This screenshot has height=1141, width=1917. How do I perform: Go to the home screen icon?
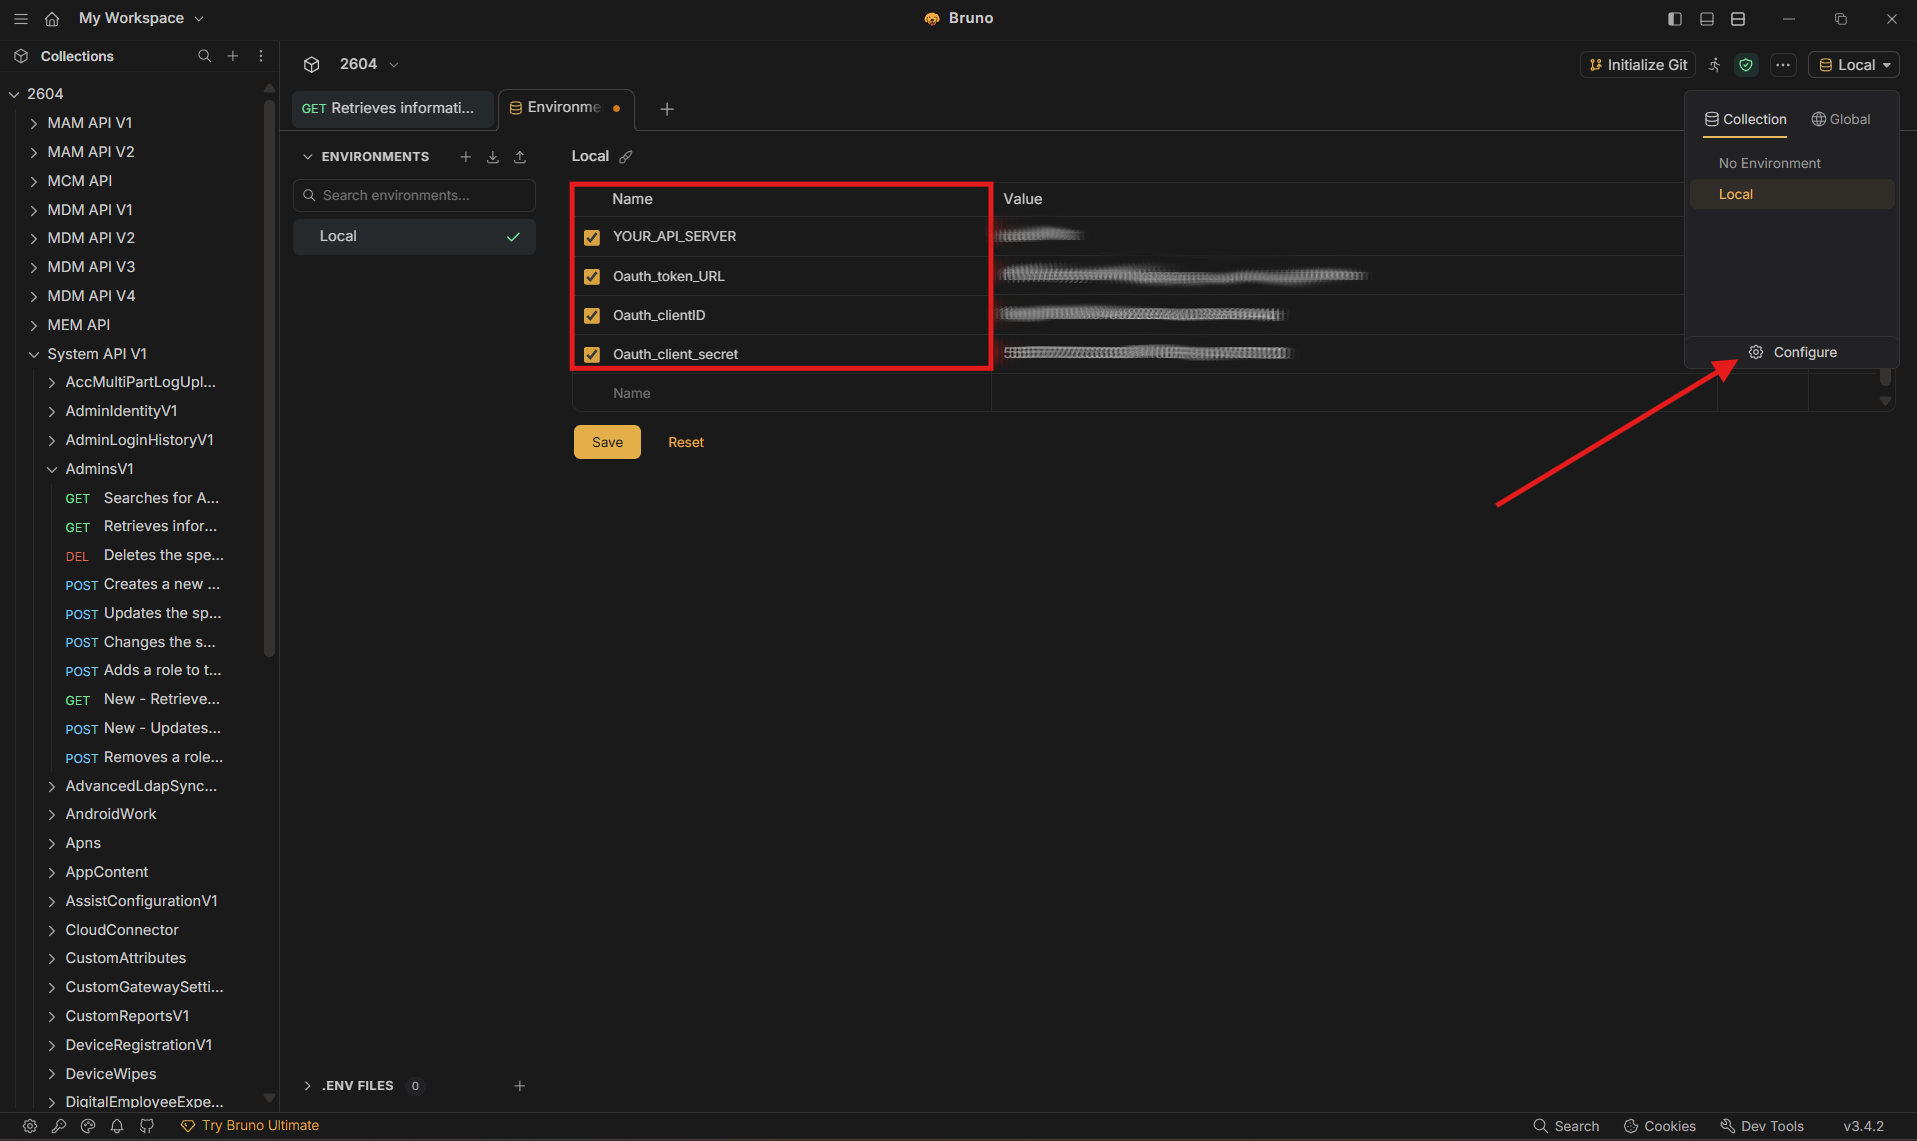click(x=52, y=18)
